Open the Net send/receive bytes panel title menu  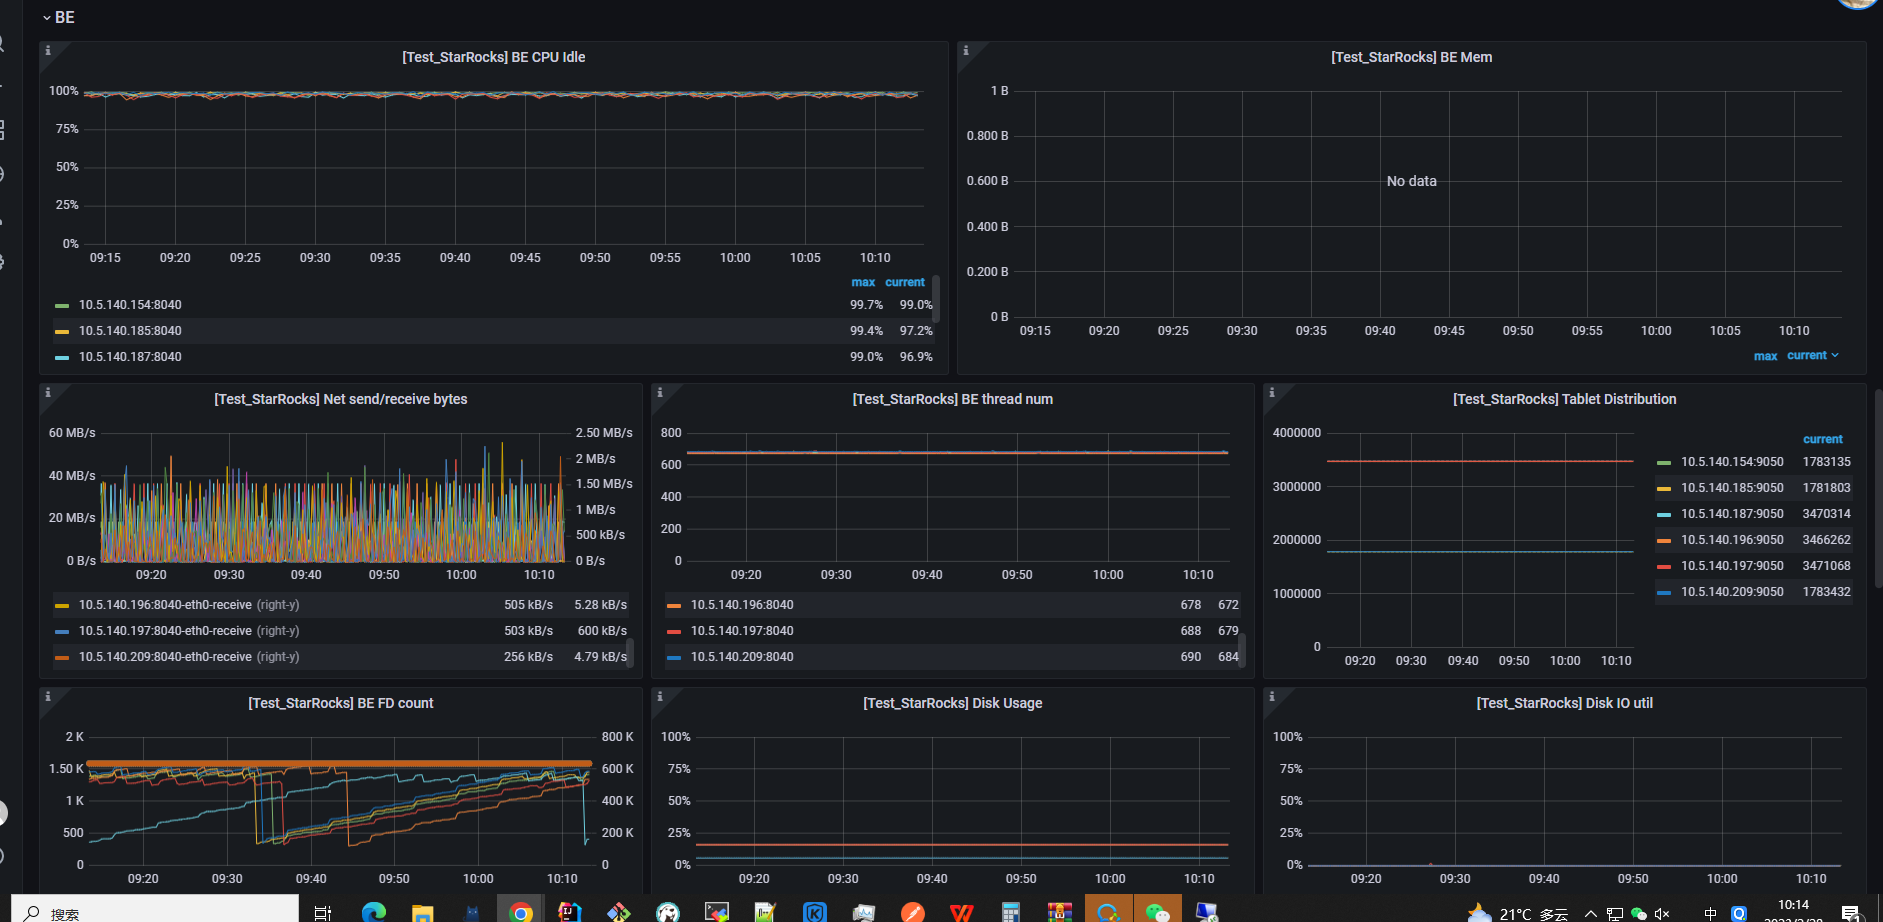(x=341, y=399)
